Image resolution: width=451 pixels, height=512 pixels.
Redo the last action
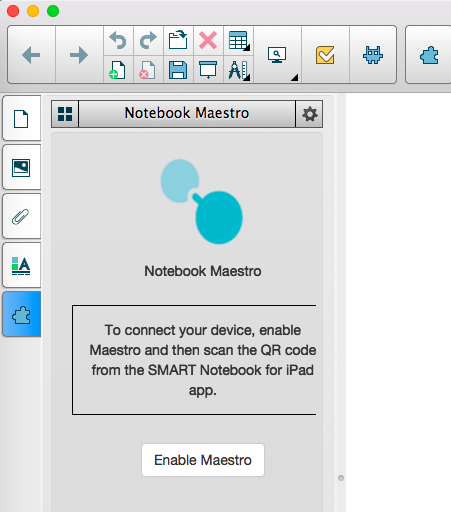[x=148, y=40]
